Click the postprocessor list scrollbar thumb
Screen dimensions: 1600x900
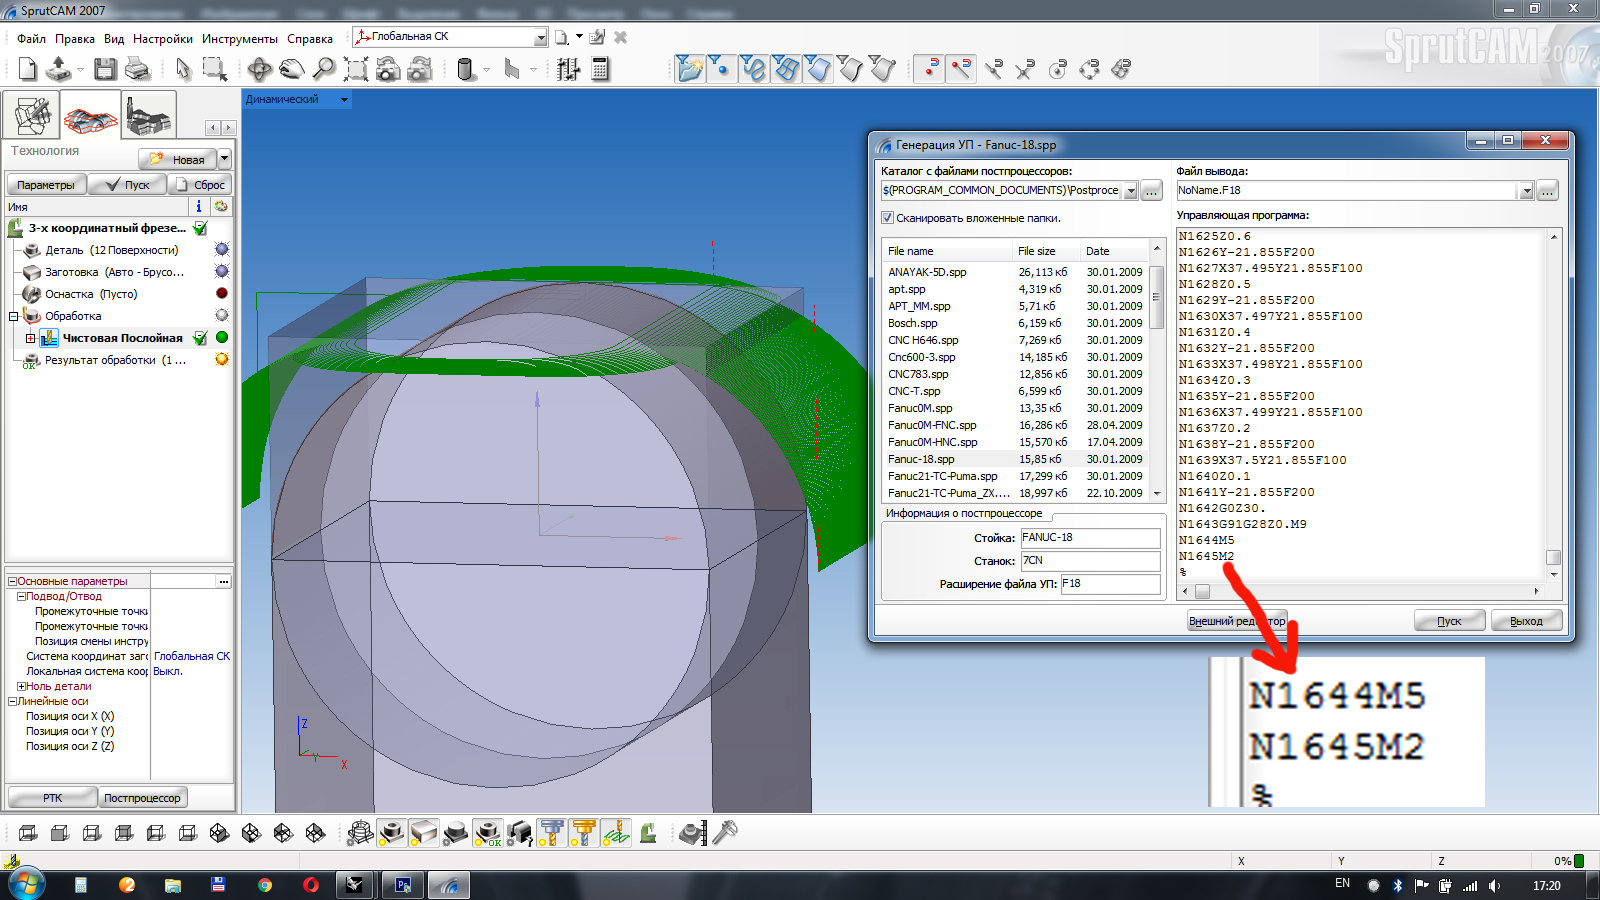(1157, 296)
